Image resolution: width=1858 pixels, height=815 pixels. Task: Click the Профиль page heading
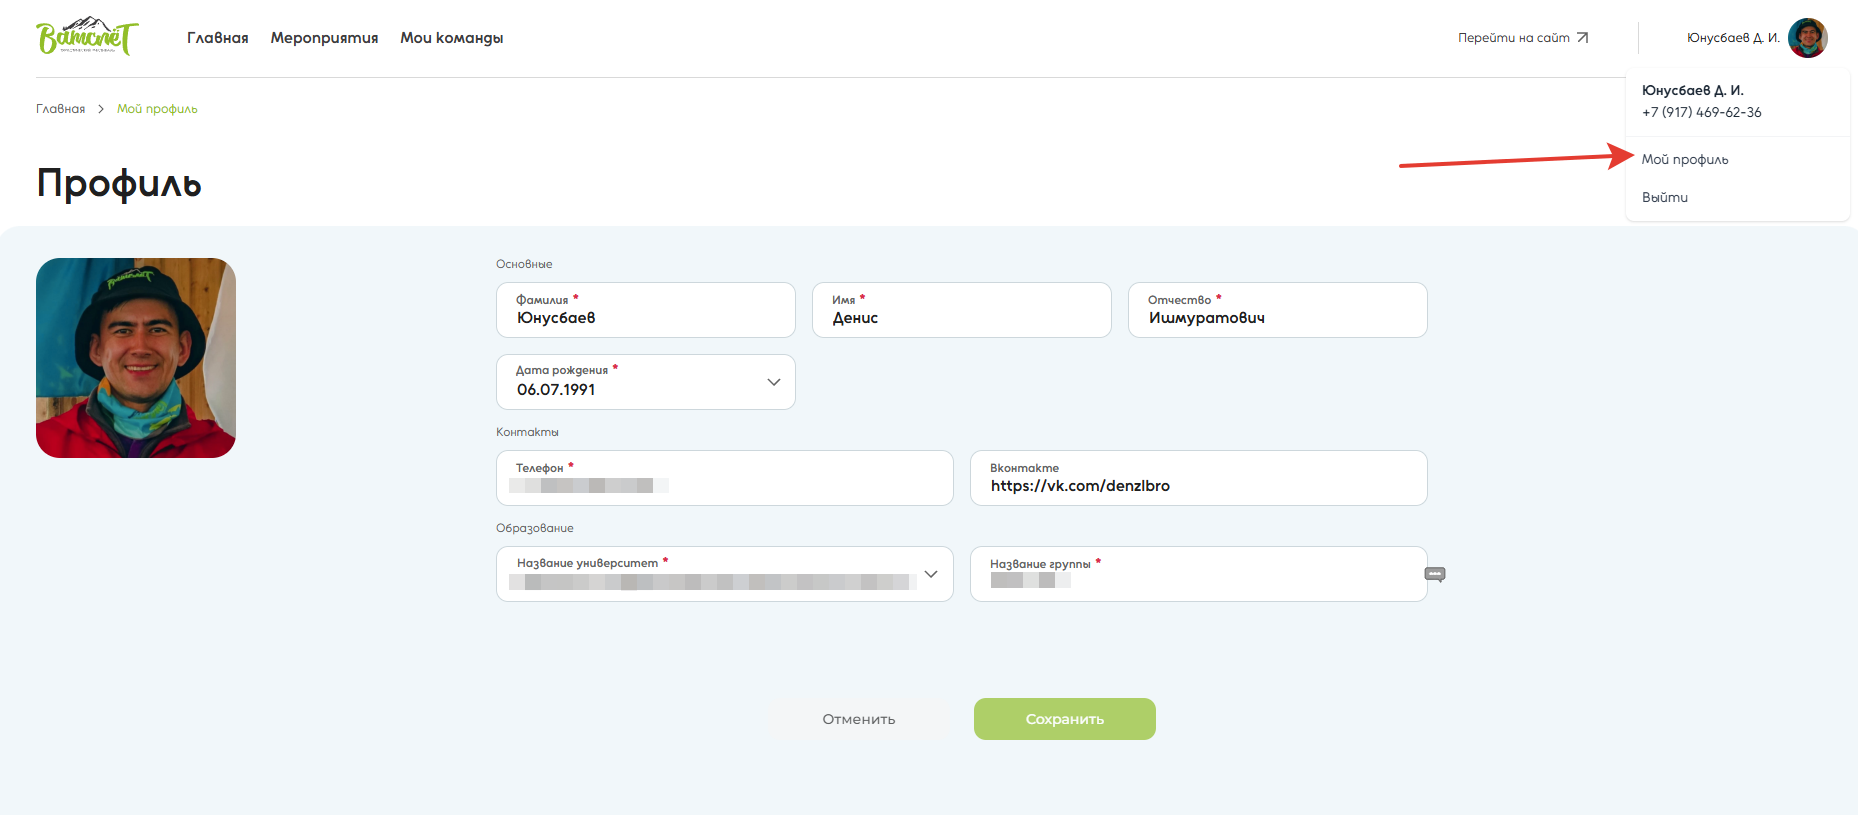click(x=119, y=183)
